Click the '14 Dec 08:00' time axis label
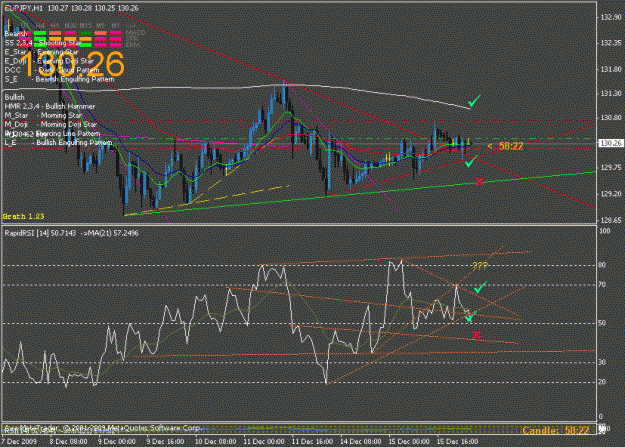Viewport: 625px width, 447px height. coord(361,441)
